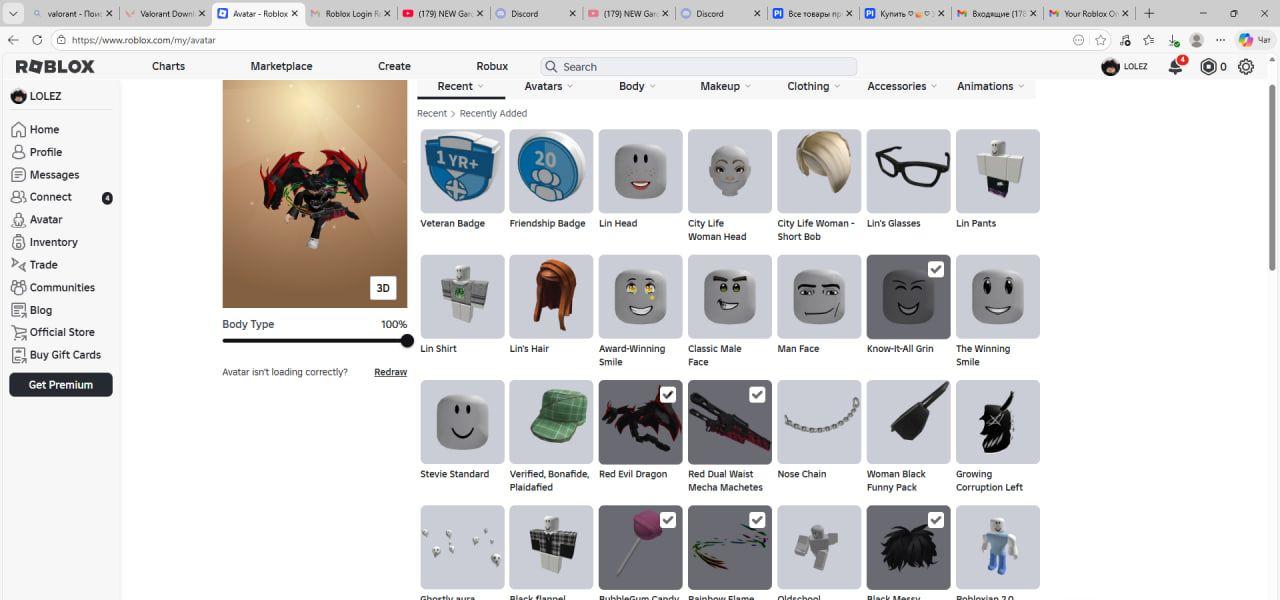The width and height of the screenshot is (1280, 600).
Task: Click the Redraw link
Action: (x=390, y=372)
